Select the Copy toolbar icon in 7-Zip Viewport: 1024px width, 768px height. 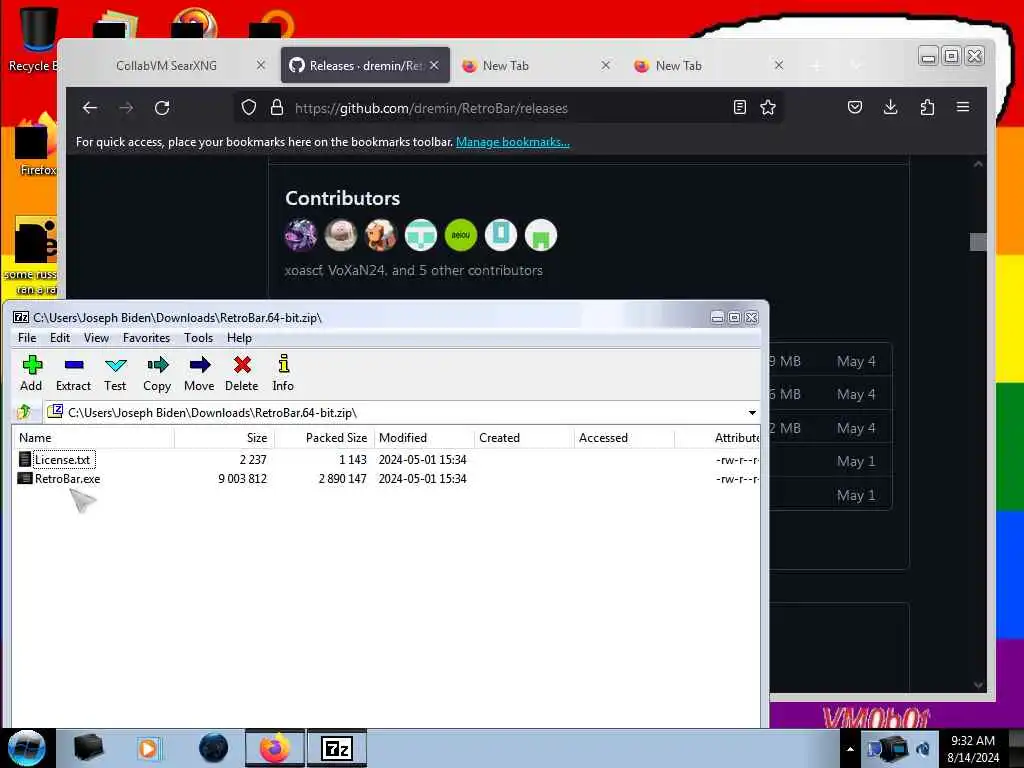[157, 373]
